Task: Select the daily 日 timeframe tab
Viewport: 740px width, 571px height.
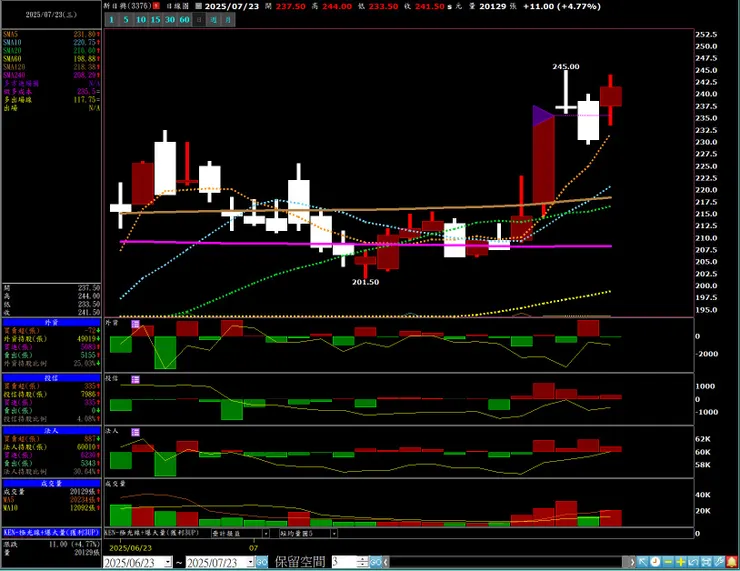Action: point(199,20)
